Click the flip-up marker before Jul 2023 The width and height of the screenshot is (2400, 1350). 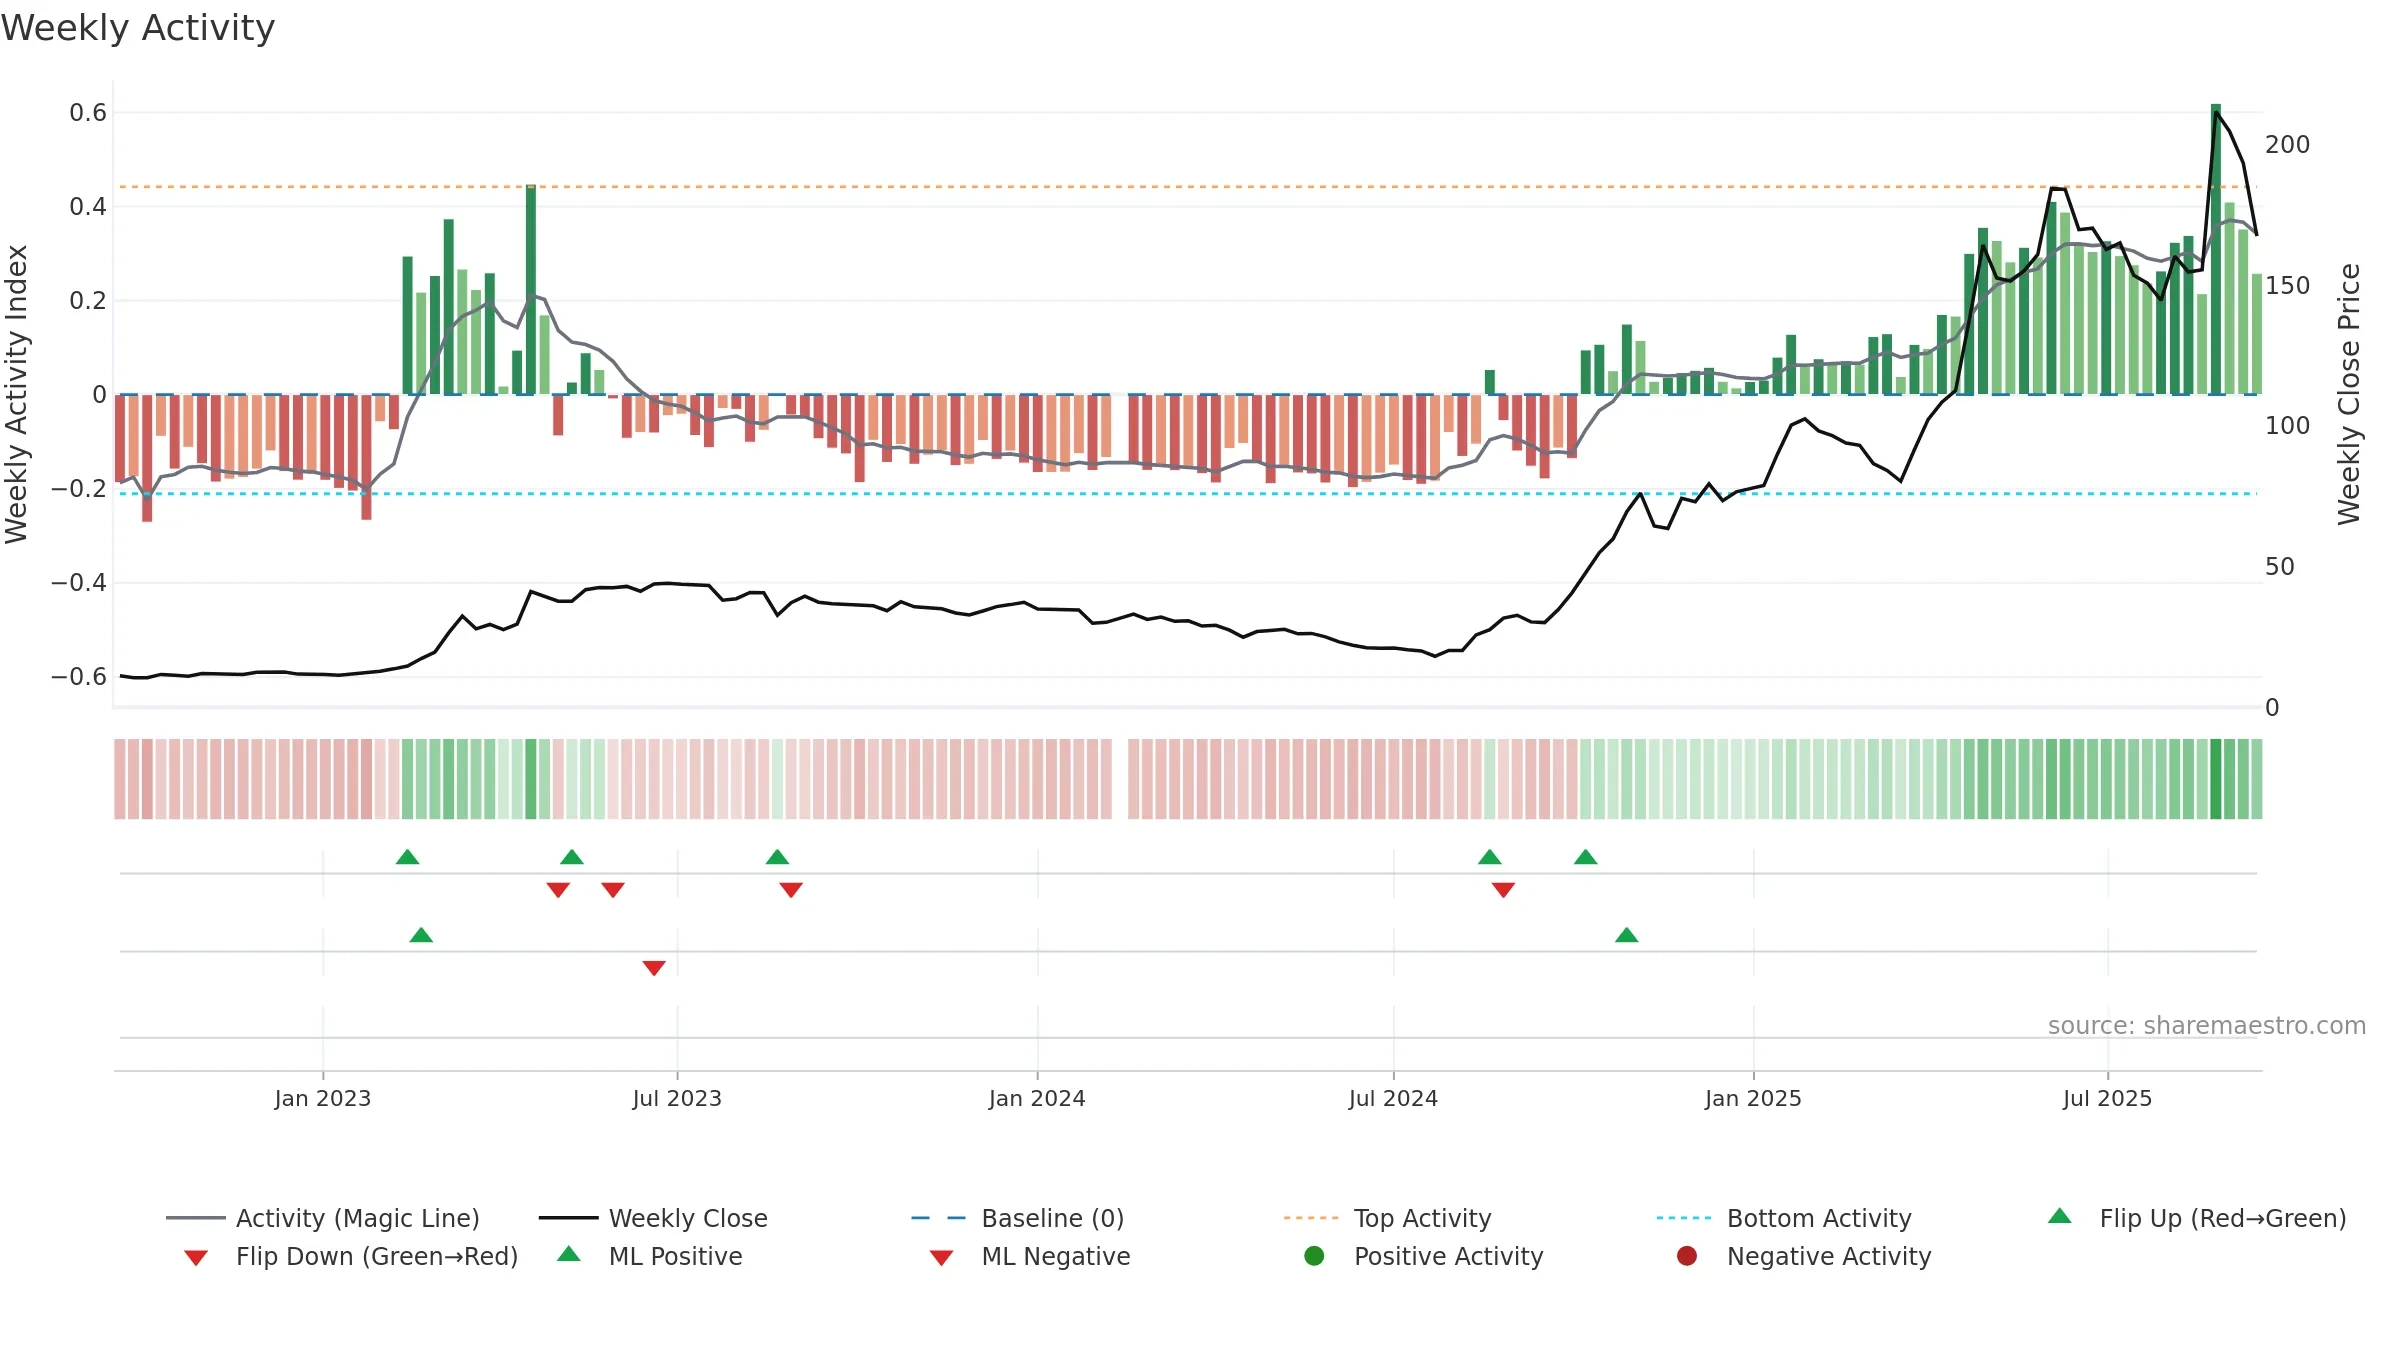tap(572, 857)
